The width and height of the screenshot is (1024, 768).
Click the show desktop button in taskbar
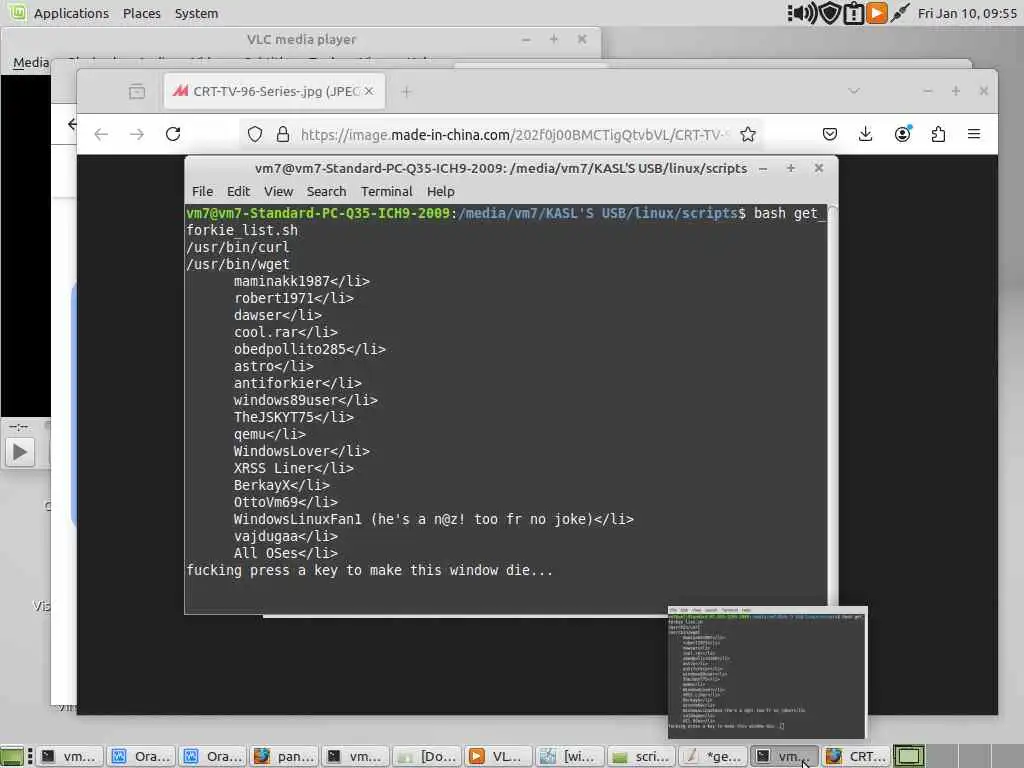(12, 756)
